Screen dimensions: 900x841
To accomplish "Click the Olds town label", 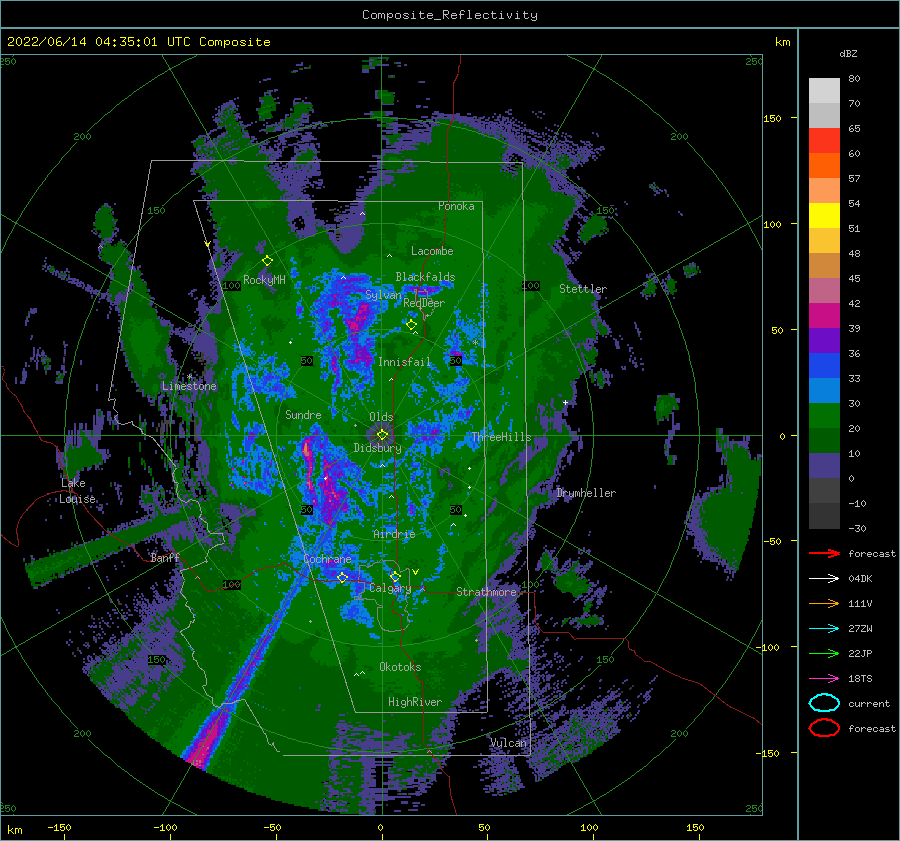I will [381, 417].
